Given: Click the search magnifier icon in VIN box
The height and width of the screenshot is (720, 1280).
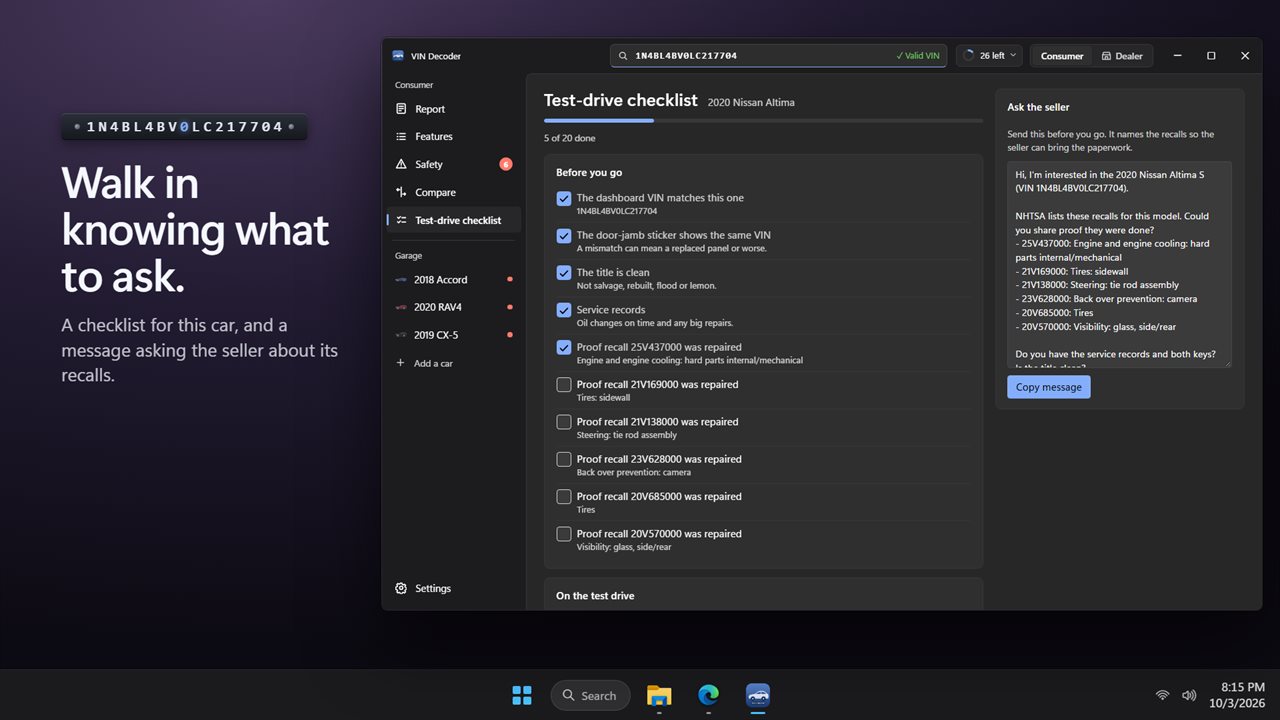Looking at the screenshot, I should 623,56.
